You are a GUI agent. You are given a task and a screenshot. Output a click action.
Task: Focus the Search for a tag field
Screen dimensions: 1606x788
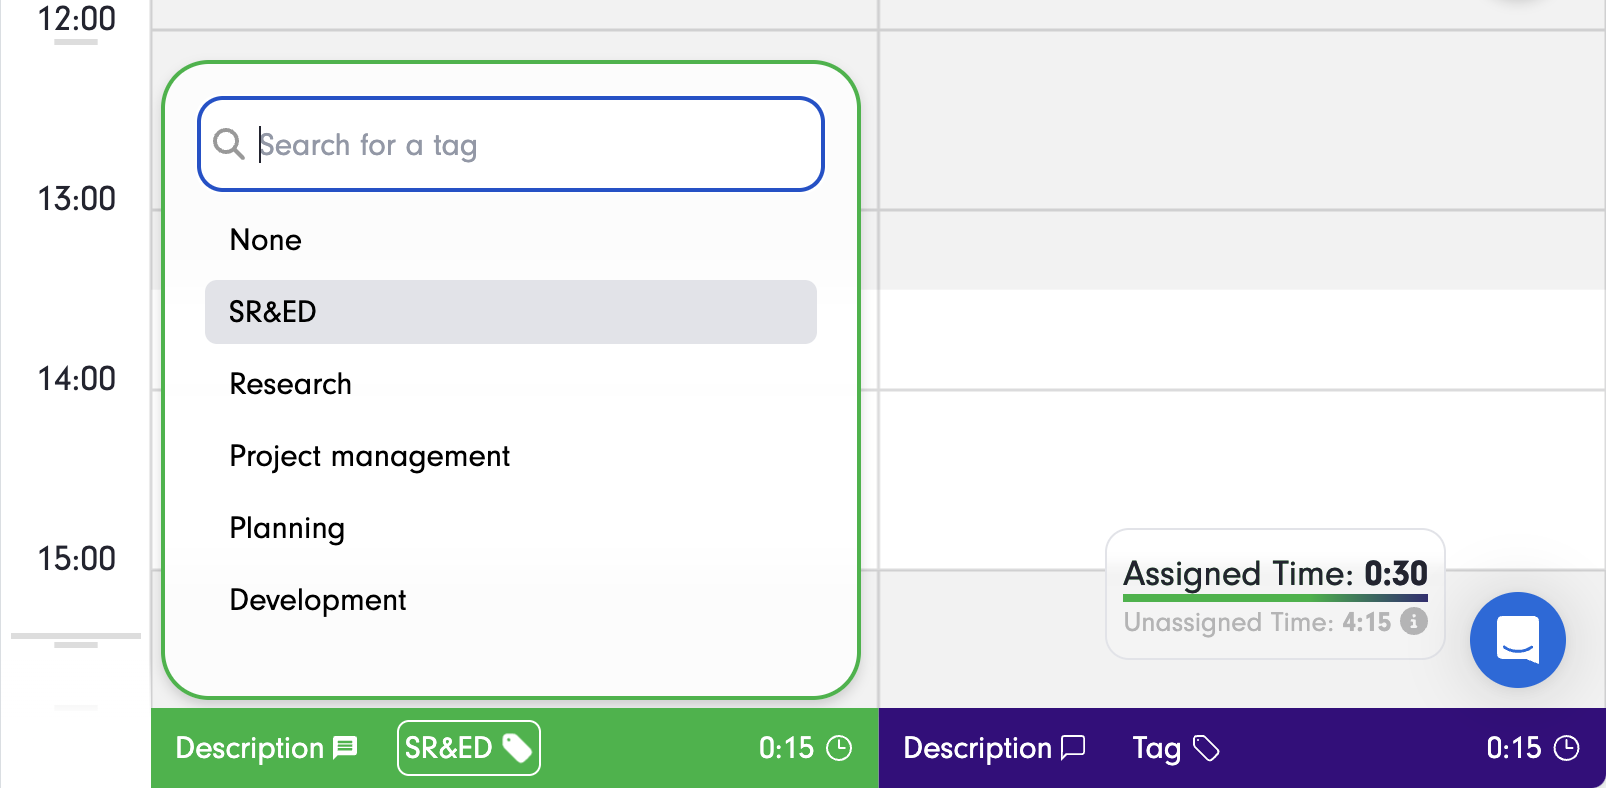tap(530, 145)
